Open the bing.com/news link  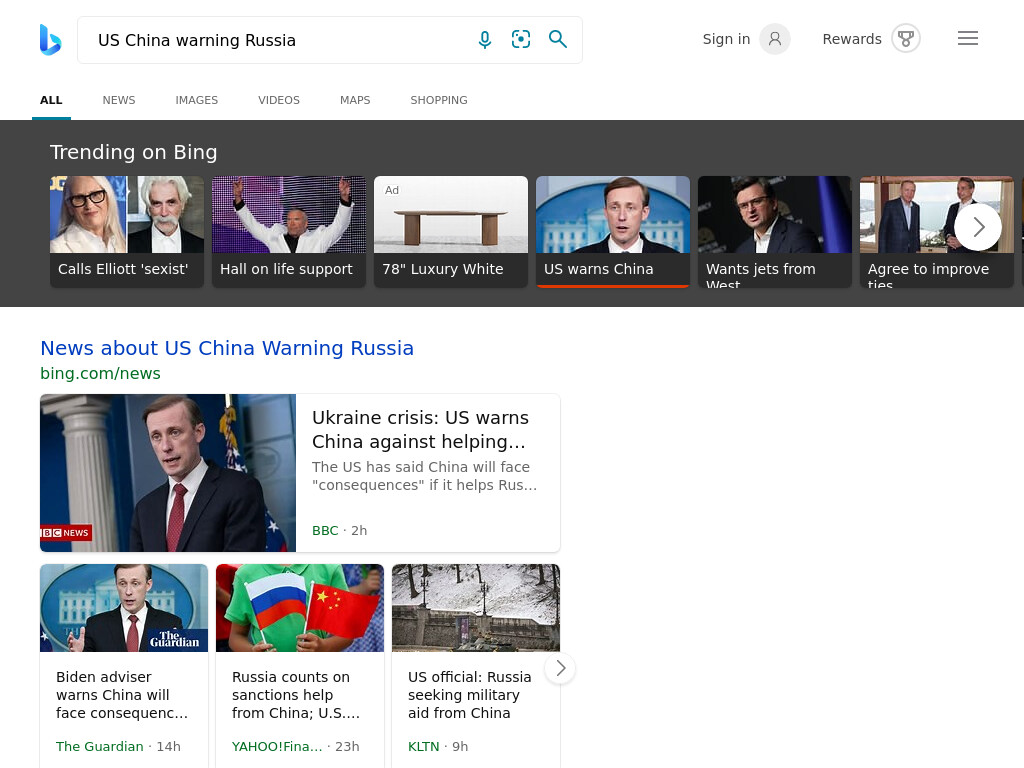pyautogui.click(x=100, y=374)
